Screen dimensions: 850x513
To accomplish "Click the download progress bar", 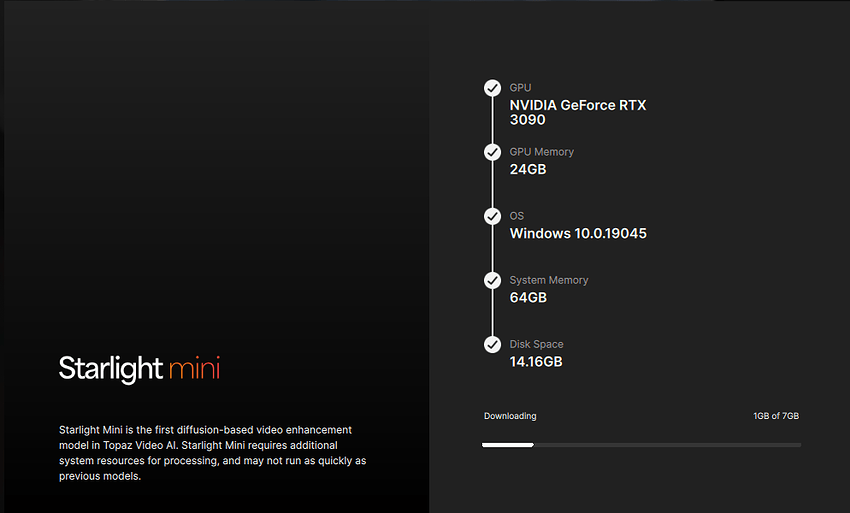I will (x=641, y=444).
